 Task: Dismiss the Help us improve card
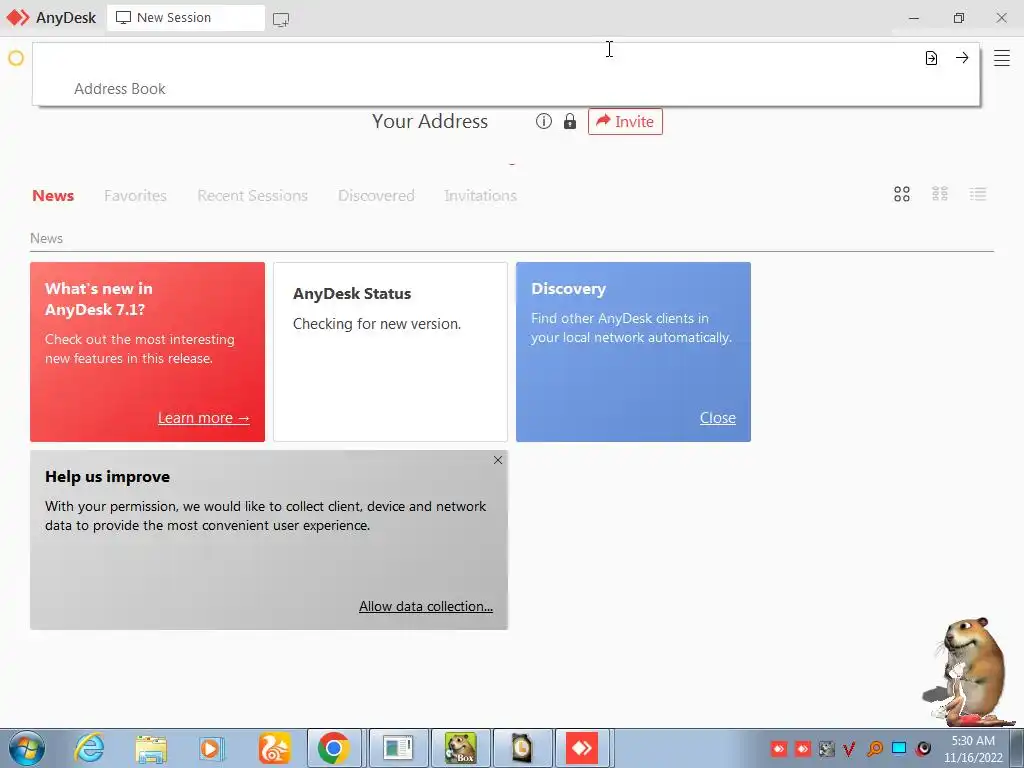pyautogui.click(x=498, y=460)
